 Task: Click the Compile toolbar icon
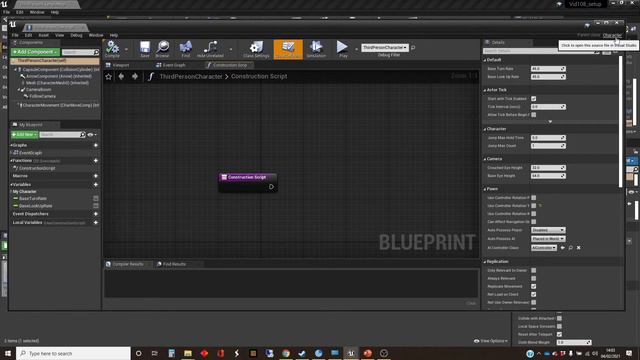point(112,49)
